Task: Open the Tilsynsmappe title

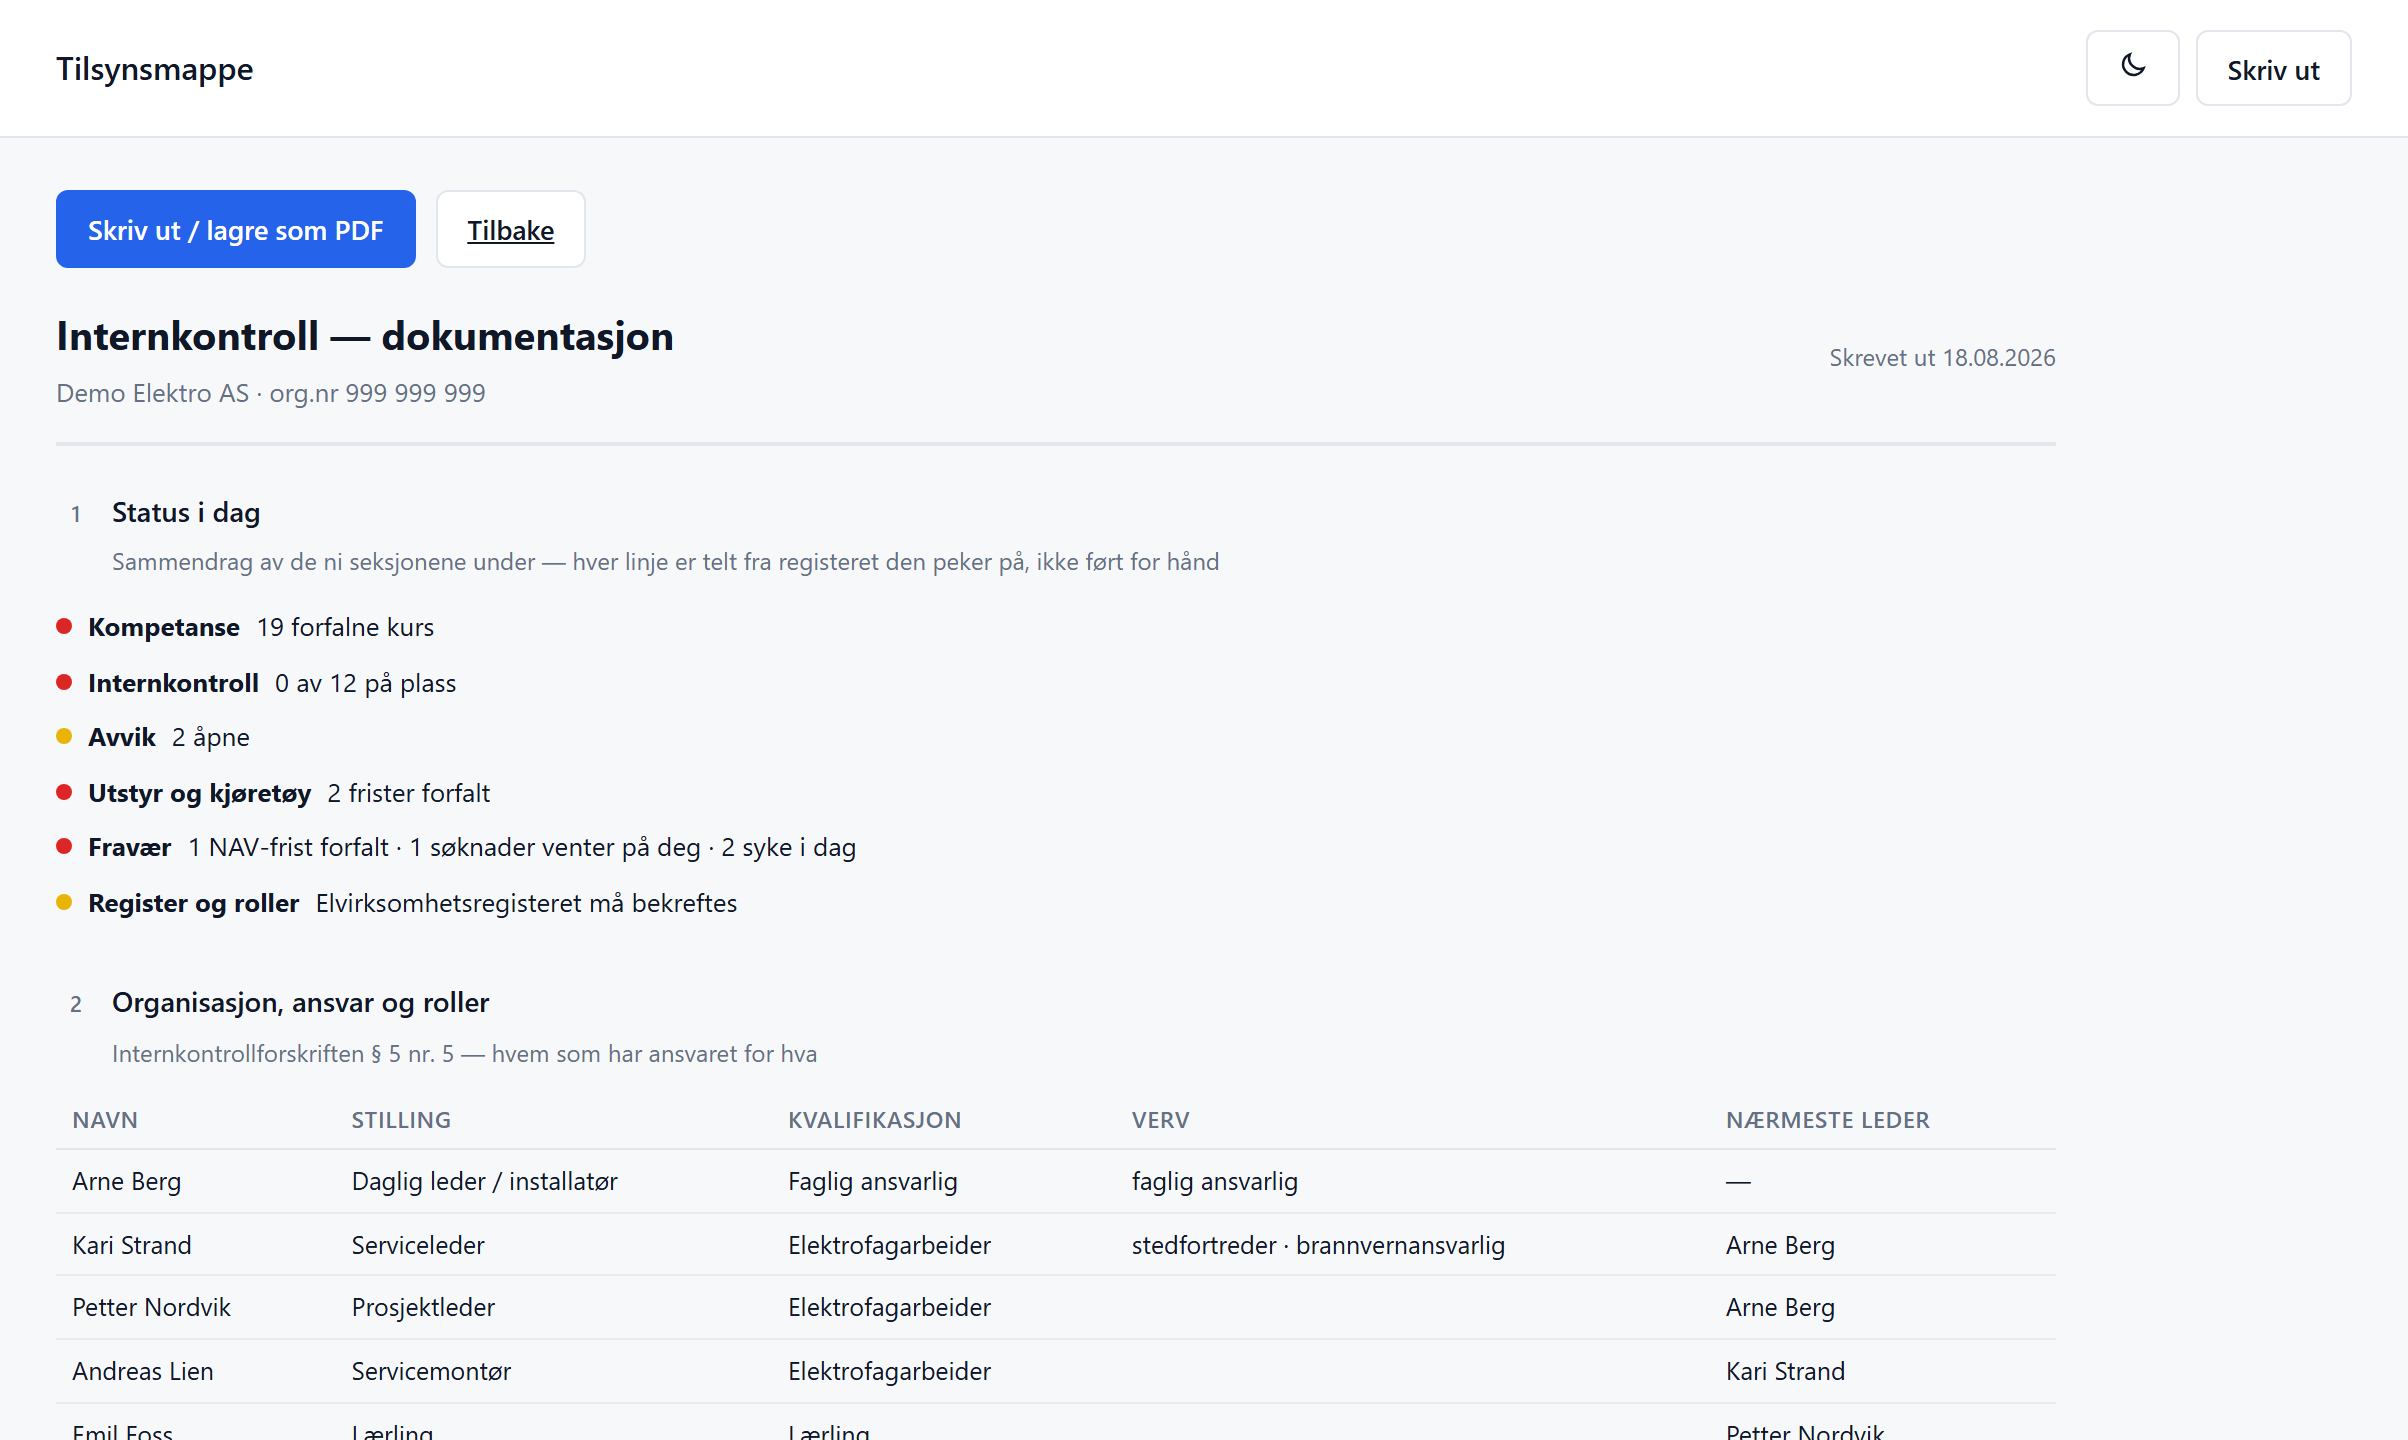Action: [x=155, y=69]
